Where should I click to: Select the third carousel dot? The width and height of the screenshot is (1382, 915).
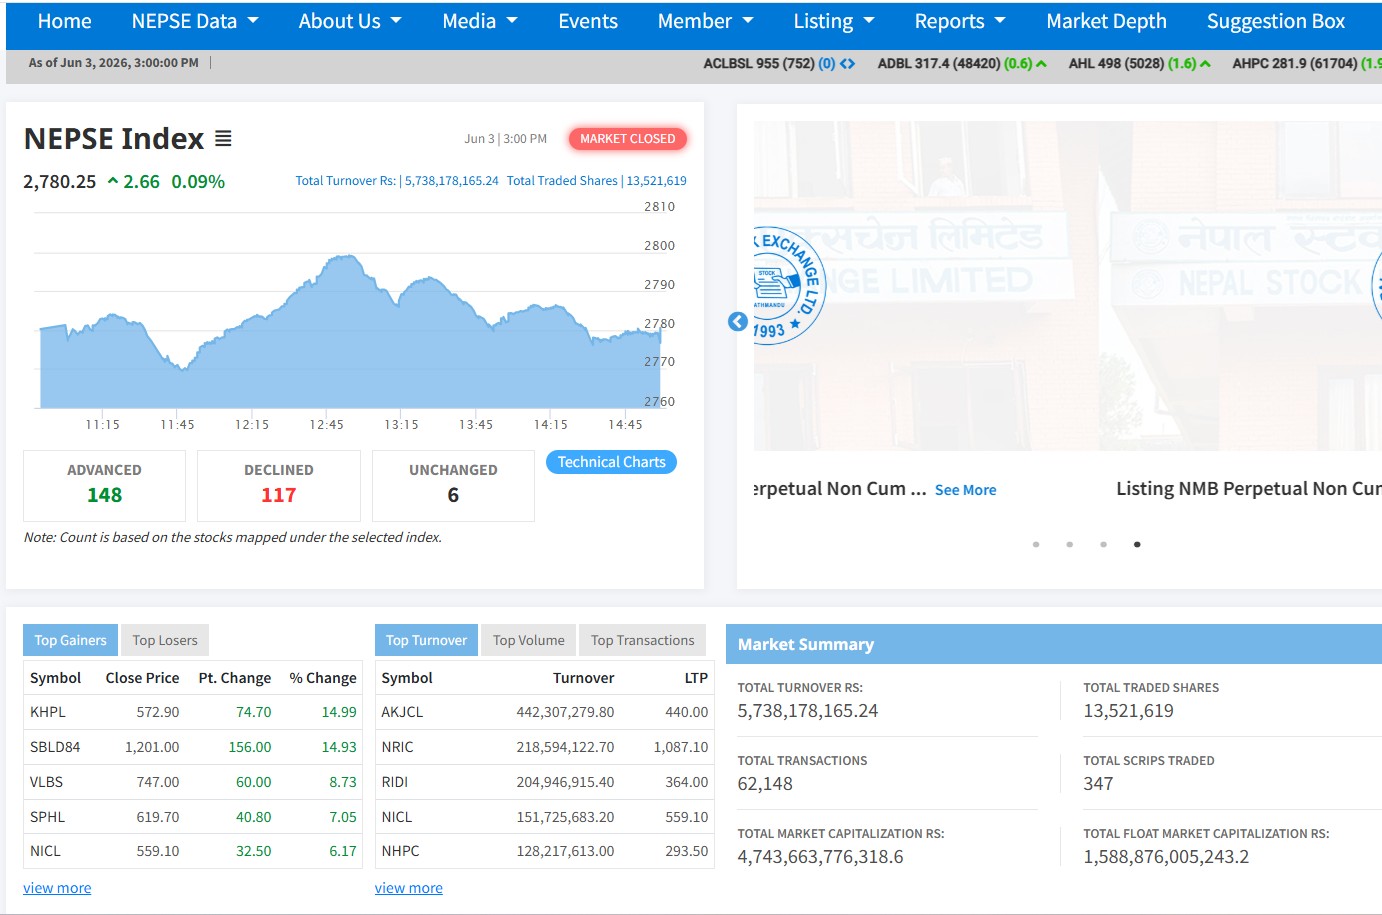click(x=1103, y=544)
